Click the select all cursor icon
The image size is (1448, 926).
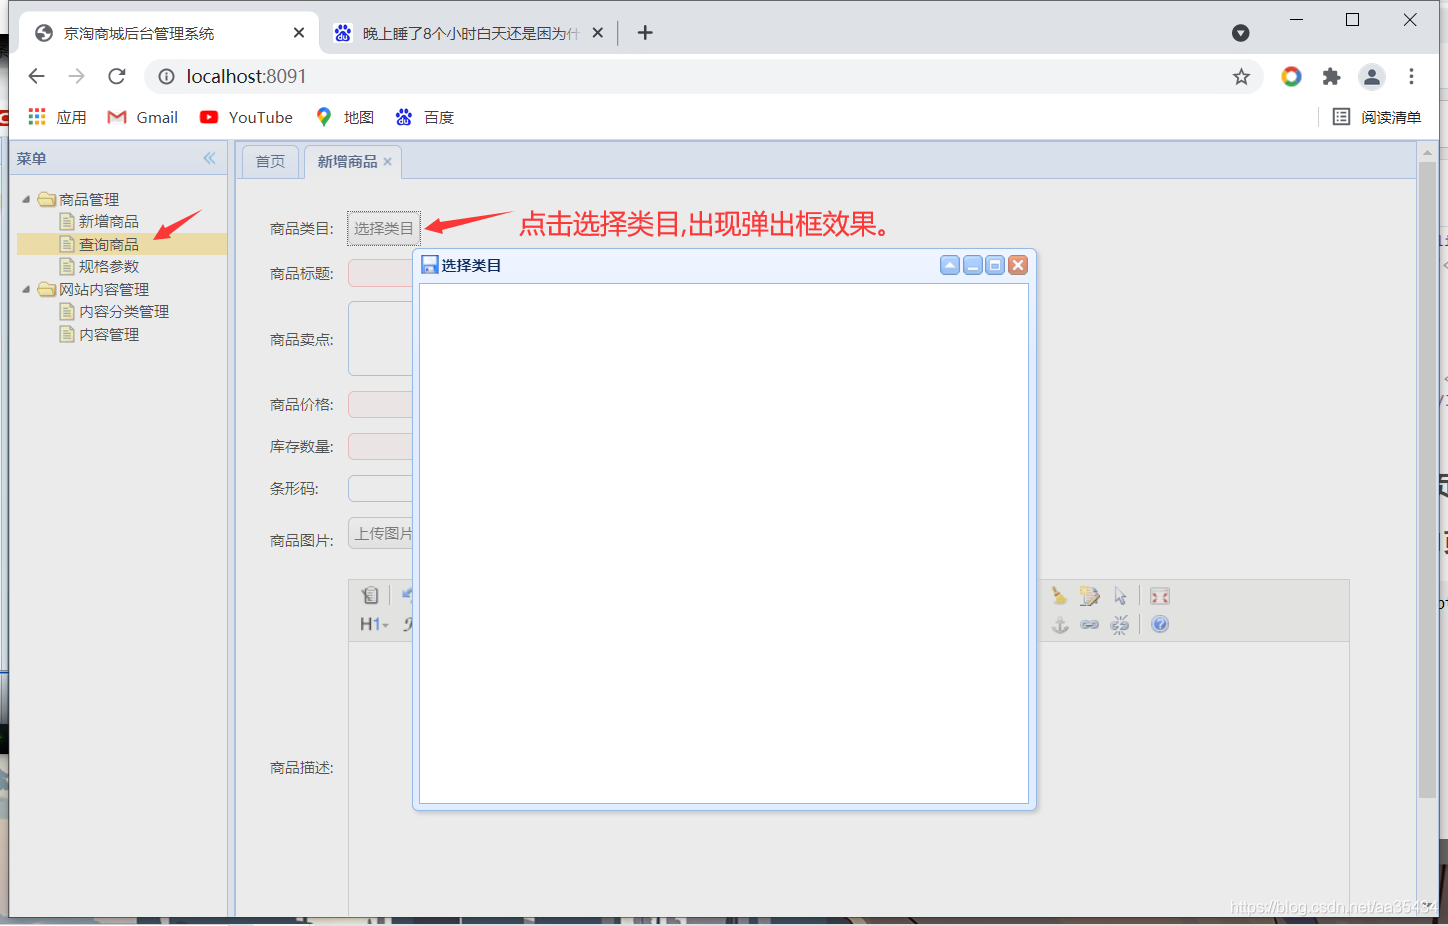click(1120, 596)
